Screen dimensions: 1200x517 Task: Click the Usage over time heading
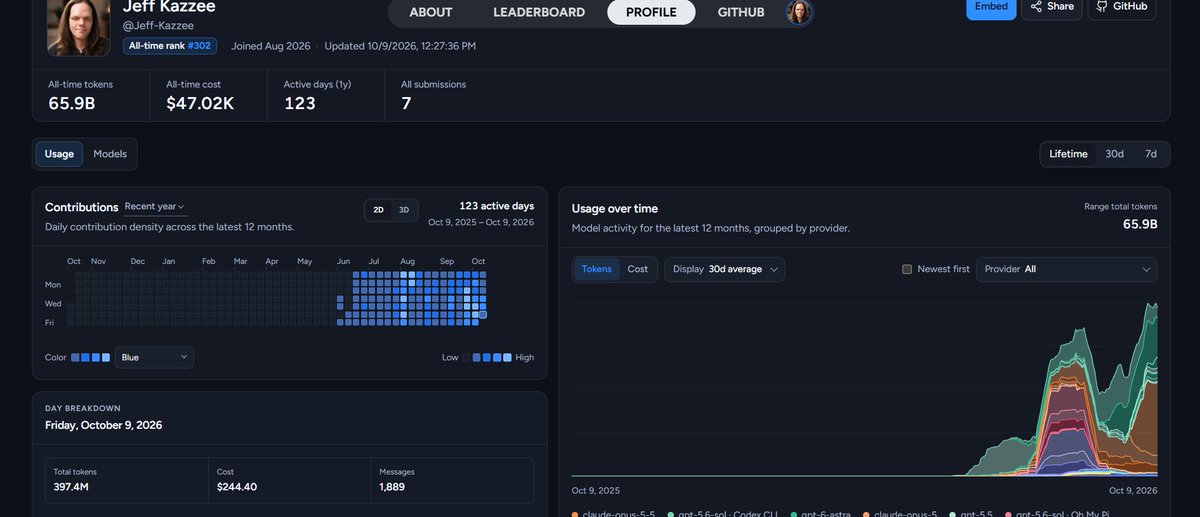pos(615,208)
